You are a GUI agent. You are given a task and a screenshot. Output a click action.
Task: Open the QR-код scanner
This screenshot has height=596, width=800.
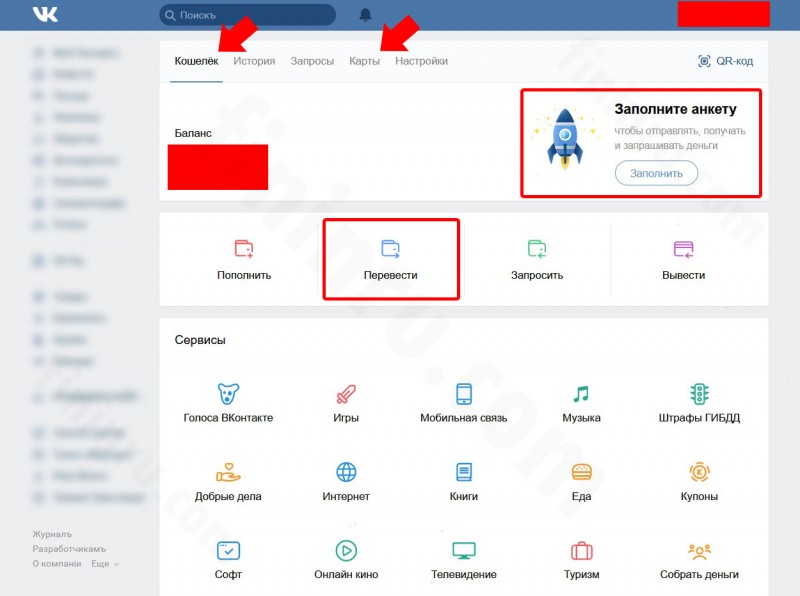tap(725, 61)
